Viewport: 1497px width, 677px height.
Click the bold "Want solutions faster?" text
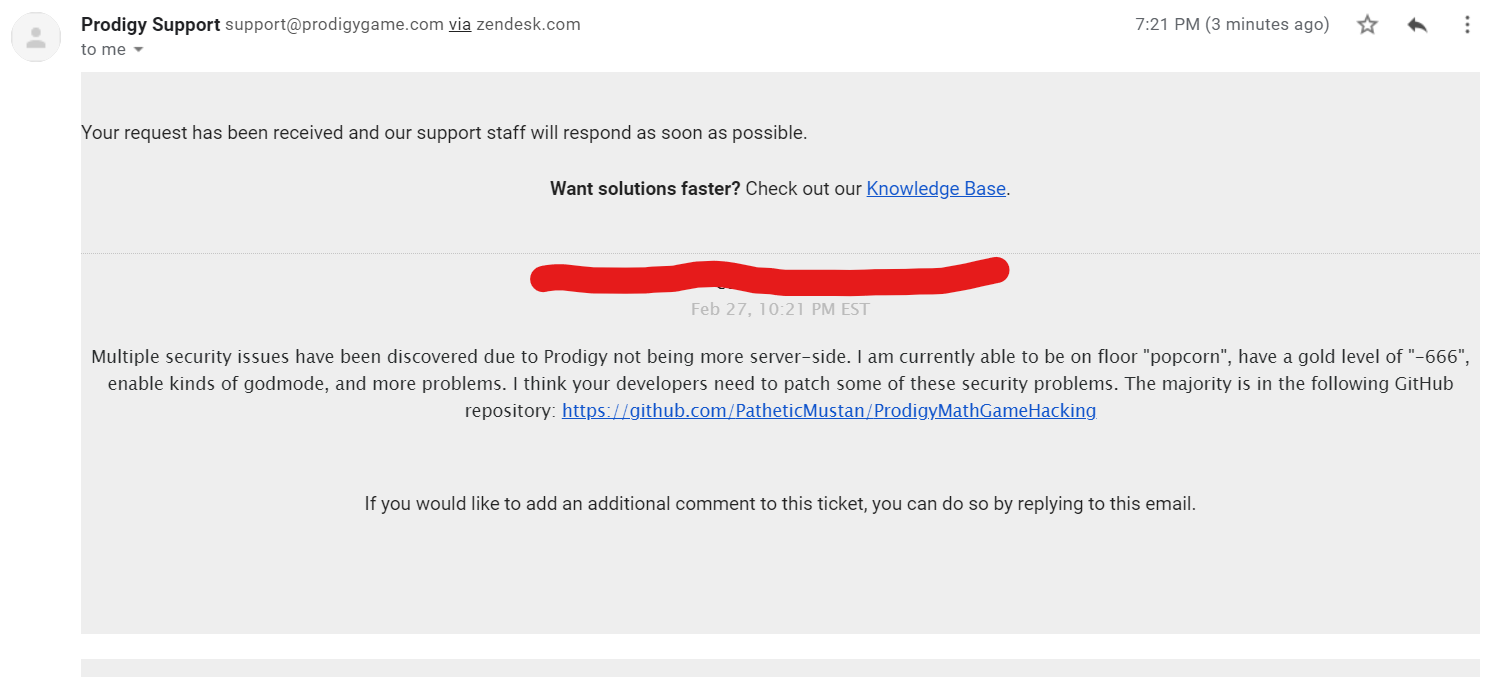(644, 189)
